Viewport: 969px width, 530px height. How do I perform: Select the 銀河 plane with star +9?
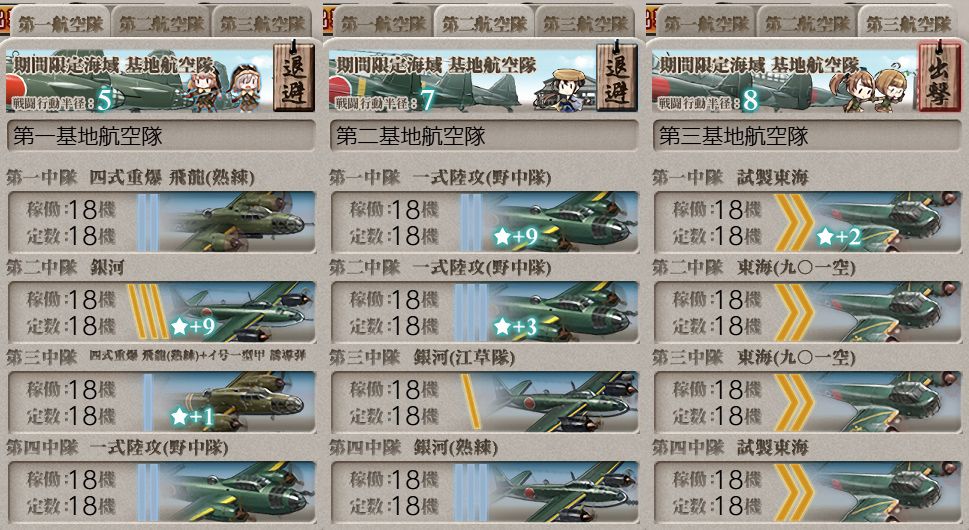coord(162,312)
